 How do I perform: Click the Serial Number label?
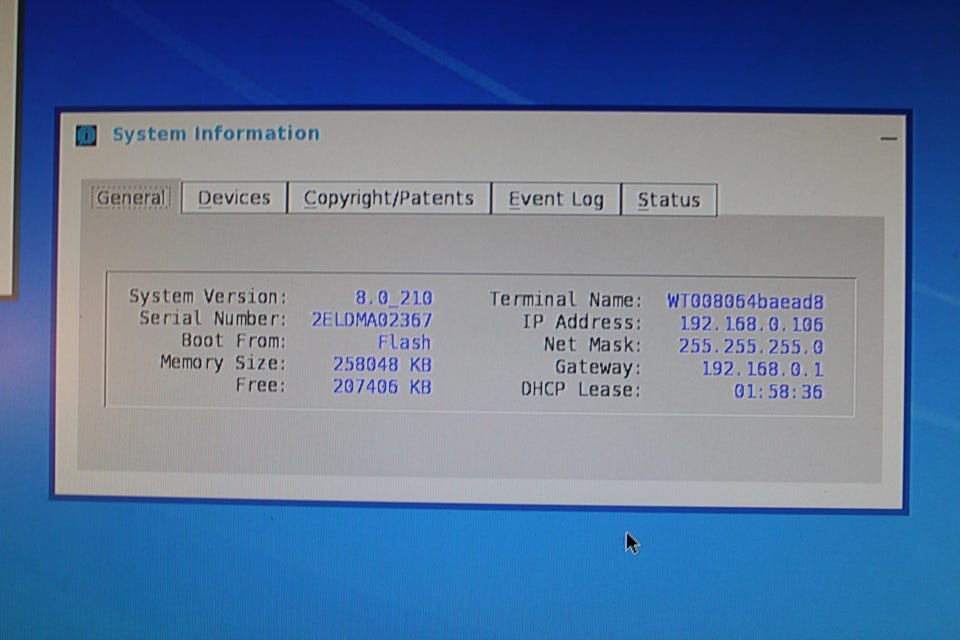[x=212, y=318]
